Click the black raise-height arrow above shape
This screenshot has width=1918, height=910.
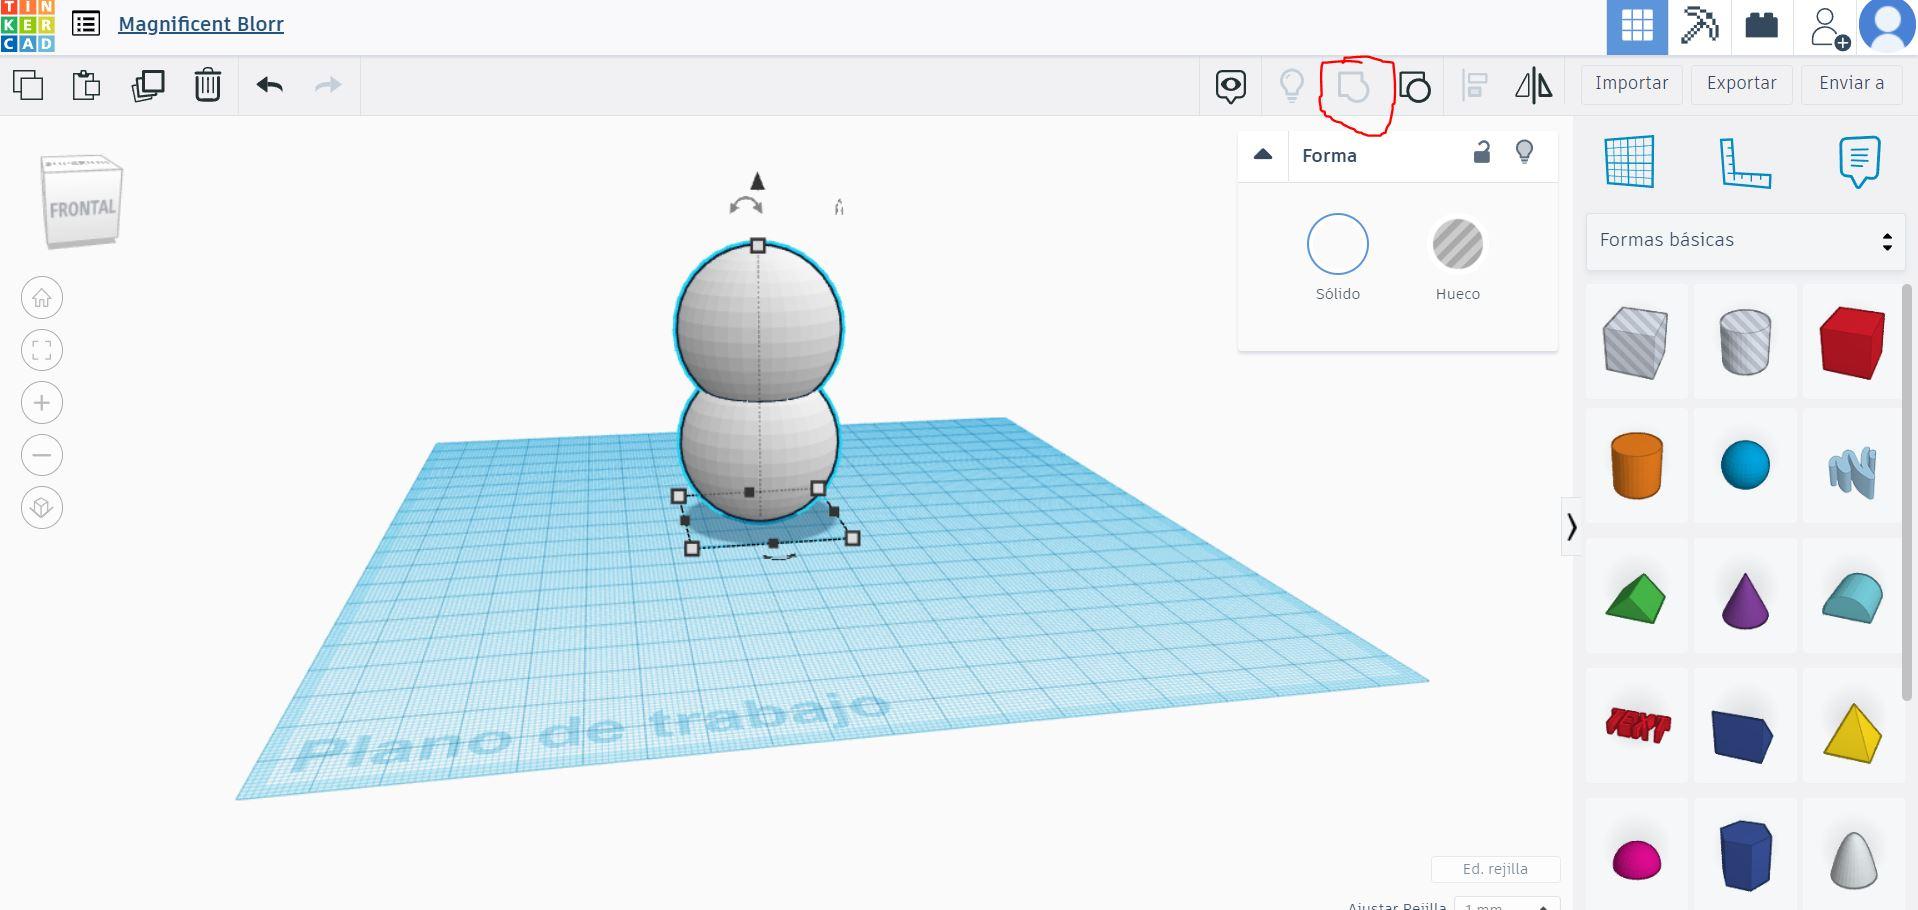pyautogui.click(x=757, y=181)
